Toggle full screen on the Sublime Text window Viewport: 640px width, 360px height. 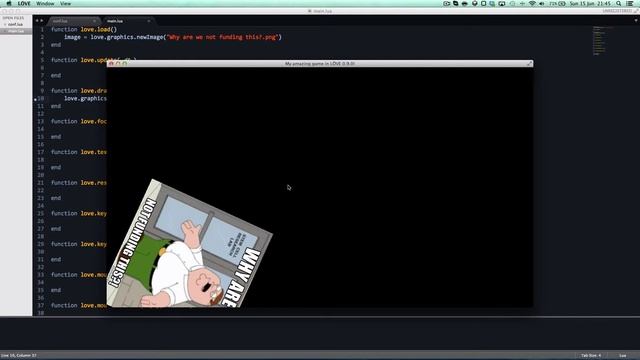[x=636, y=11]
